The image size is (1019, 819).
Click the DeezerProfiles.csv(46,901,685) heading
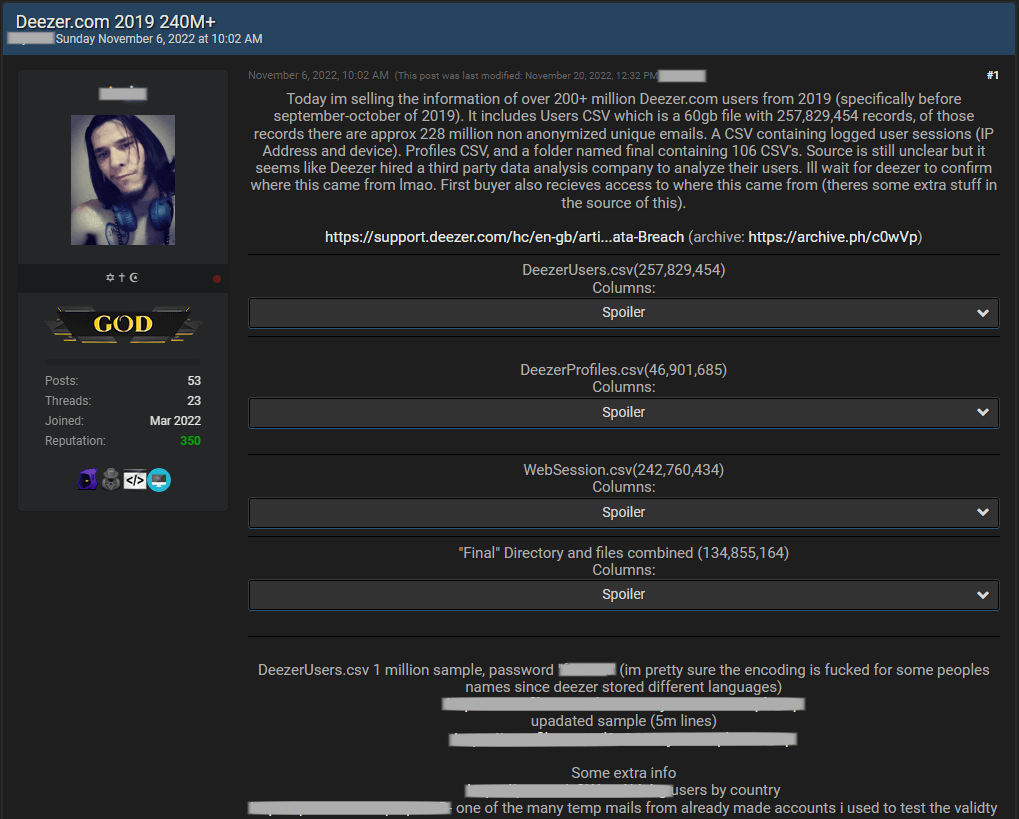(x=623, y=370)
